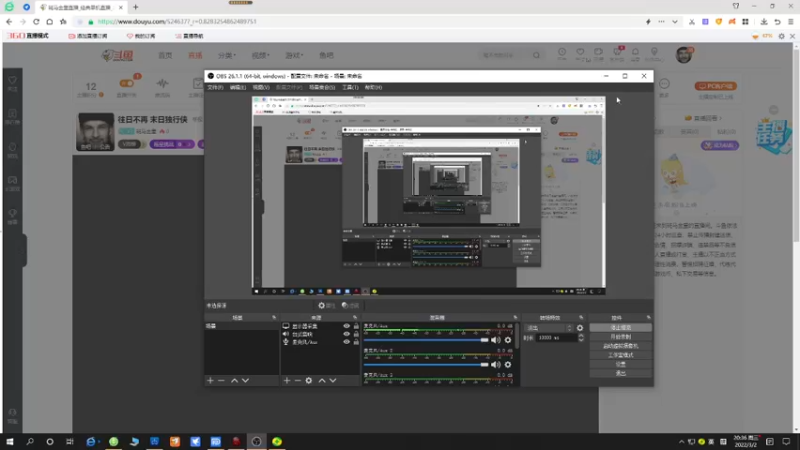Viewport: 800px width, 450px height.
Task: Move the scene up with the arrow
Action: point(234,381)
